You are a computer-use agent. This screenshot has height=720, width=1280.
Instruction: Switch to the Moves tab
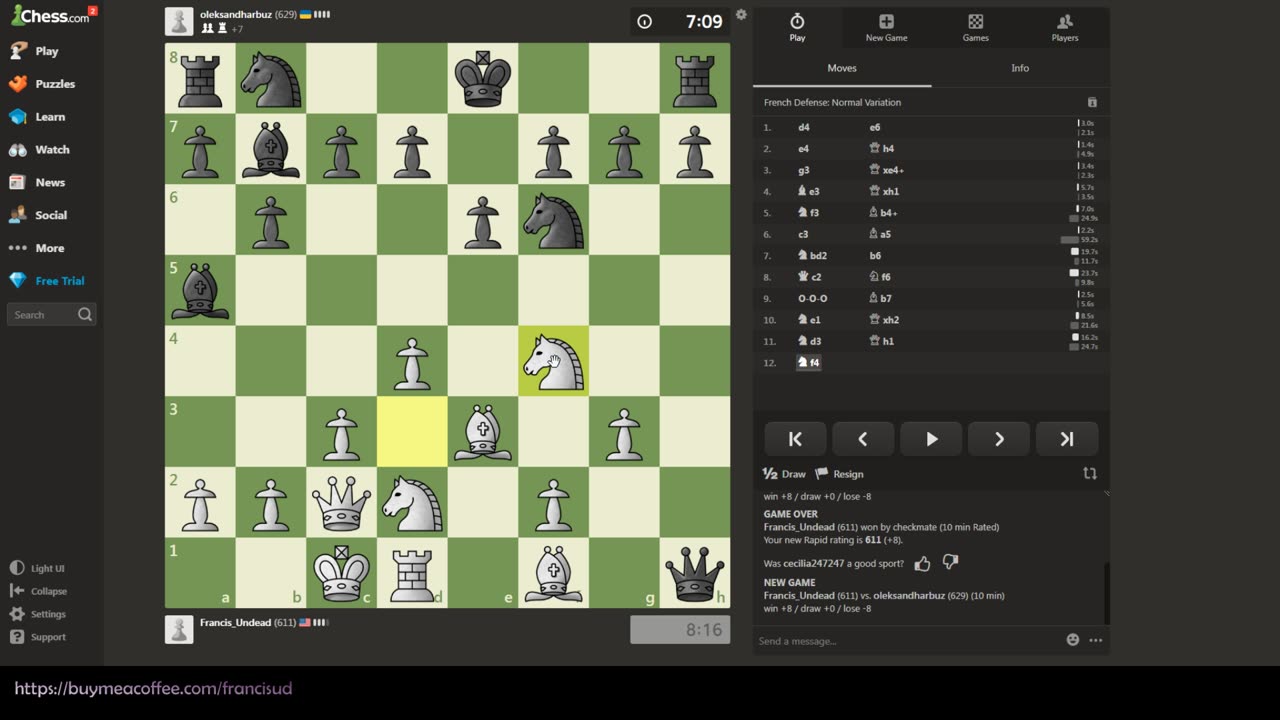click(842, 68)
